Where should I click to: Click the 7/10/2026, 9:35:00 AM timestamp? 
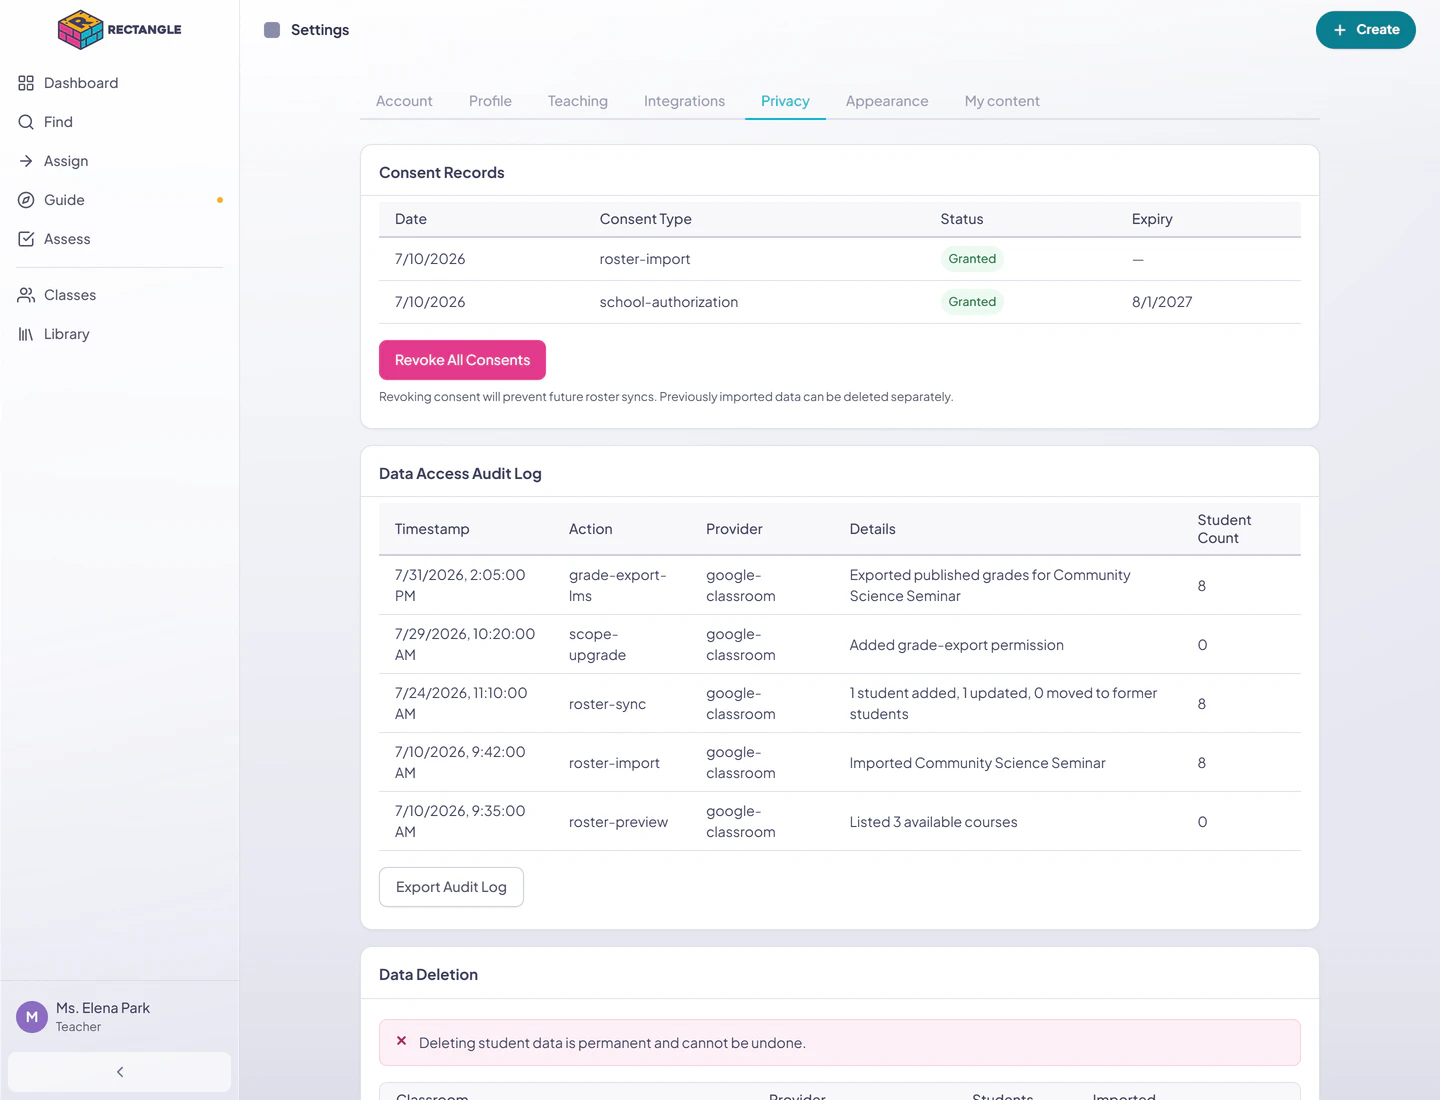click(x=460, y=821)
